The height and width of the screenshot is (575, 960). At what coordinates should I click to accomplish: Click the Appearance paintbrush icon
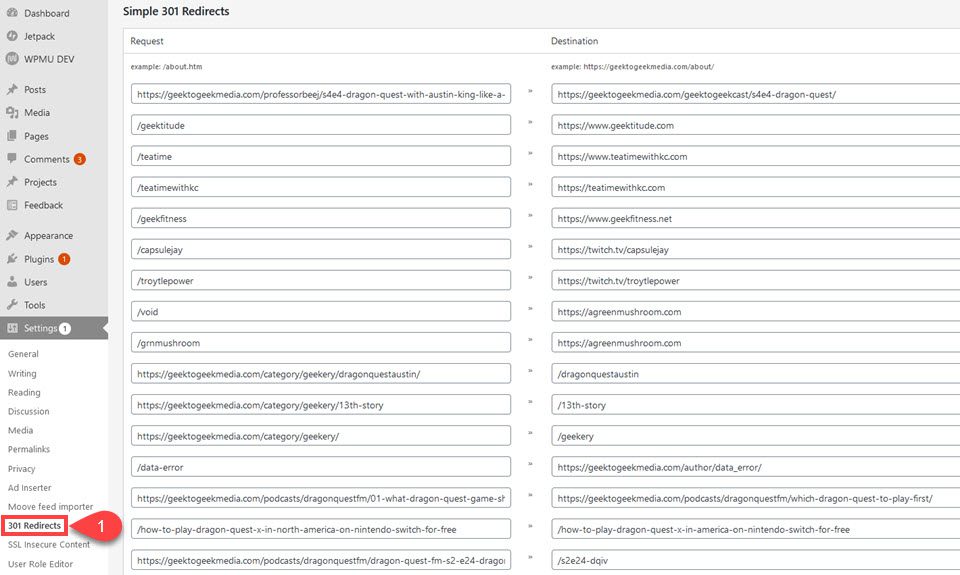(x=12, y=235)
